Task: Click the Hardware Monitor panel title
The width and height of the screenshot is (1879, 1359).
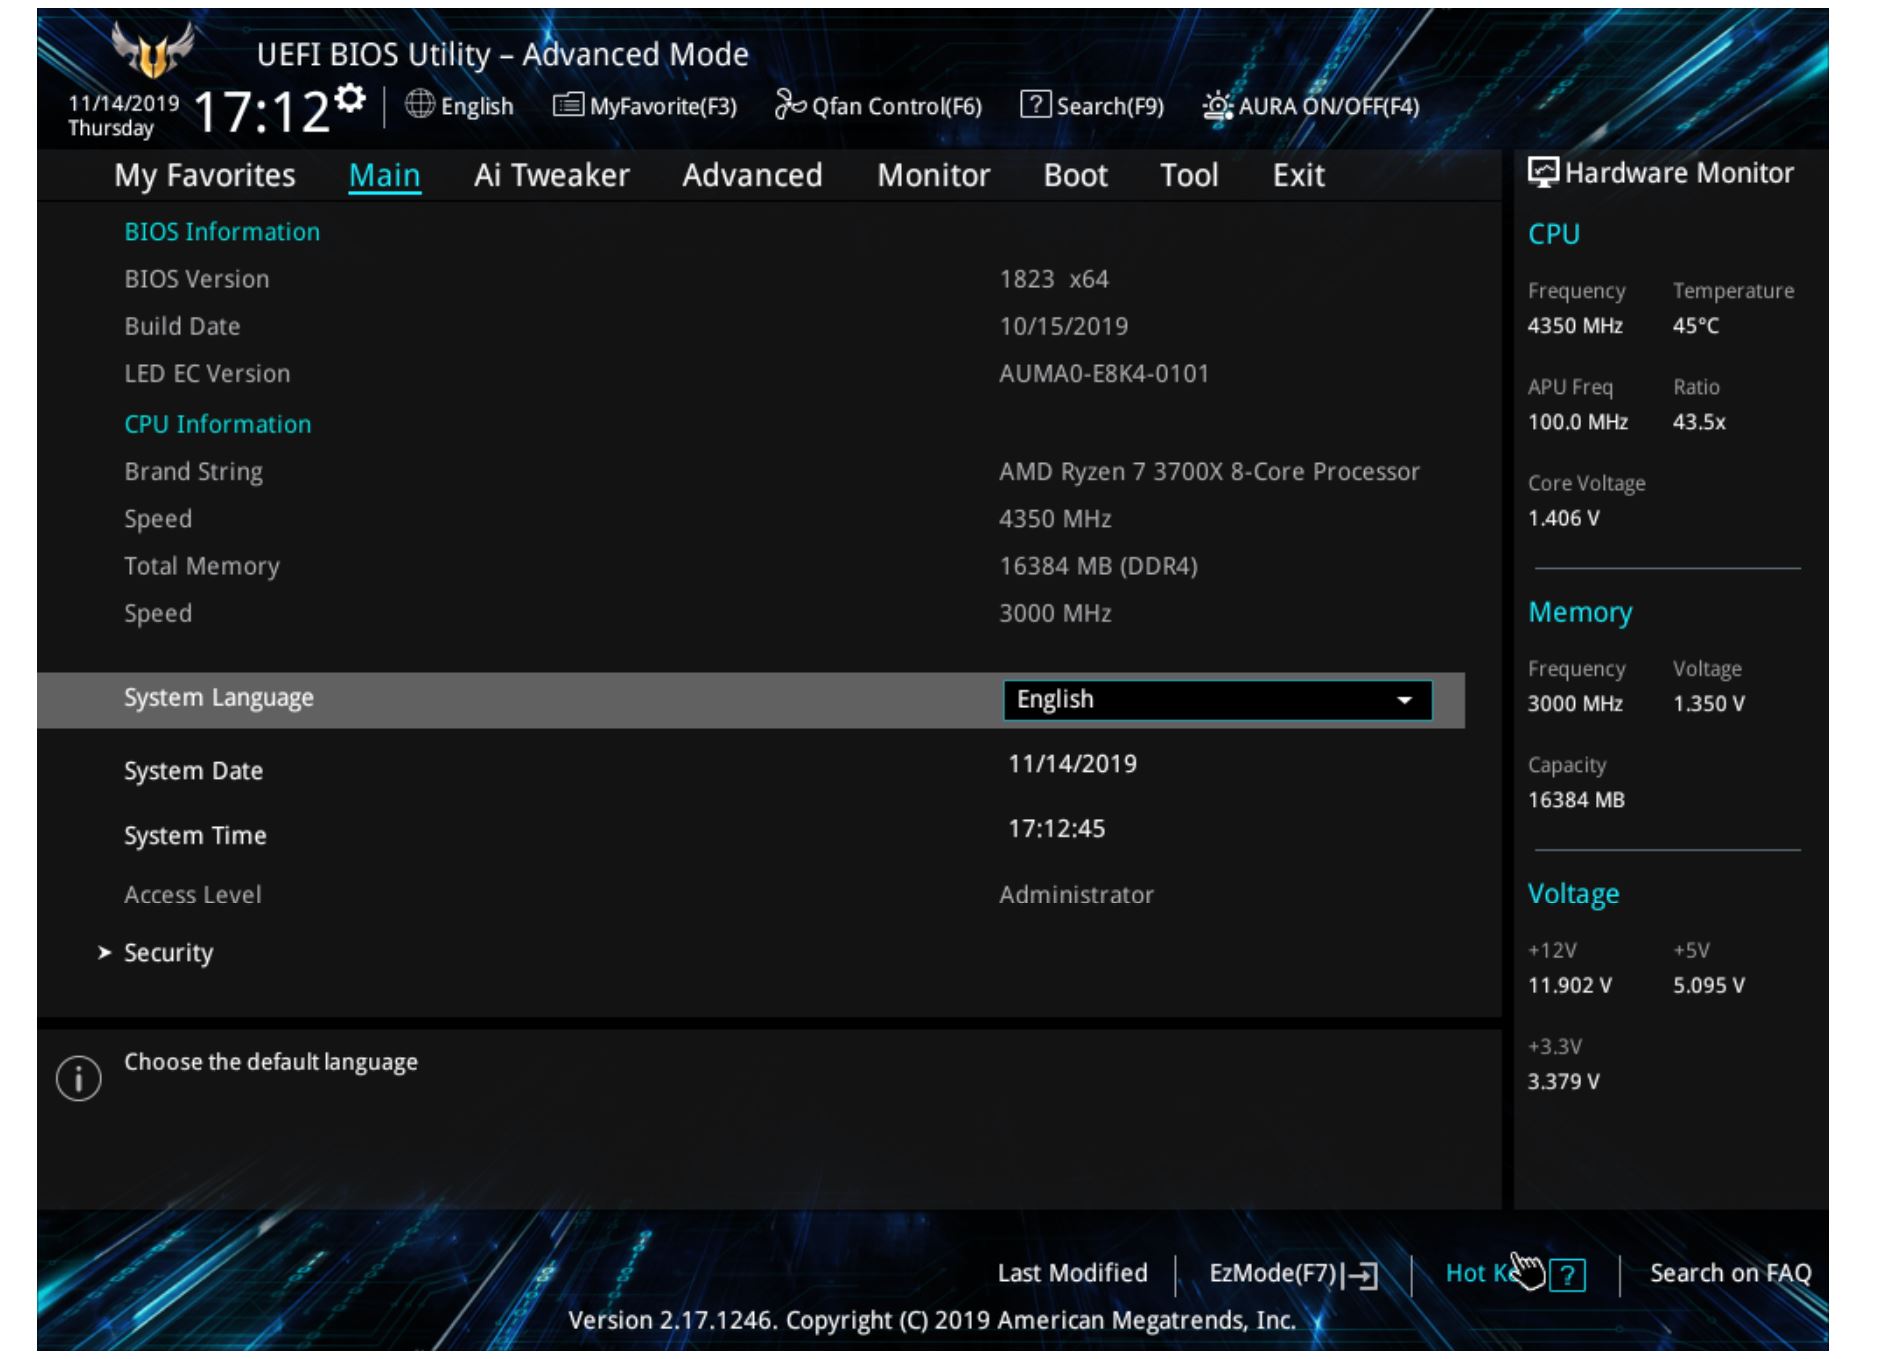Action: pos(1679,173)
